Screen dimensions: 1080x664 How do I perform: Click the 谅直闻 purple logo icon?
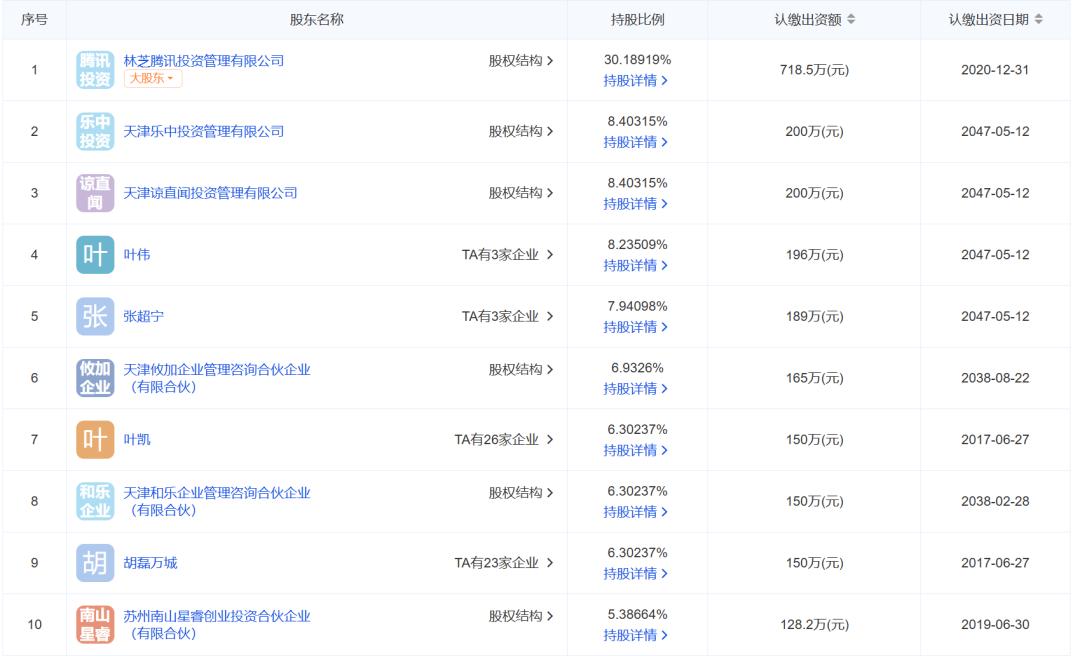(95, 193)
